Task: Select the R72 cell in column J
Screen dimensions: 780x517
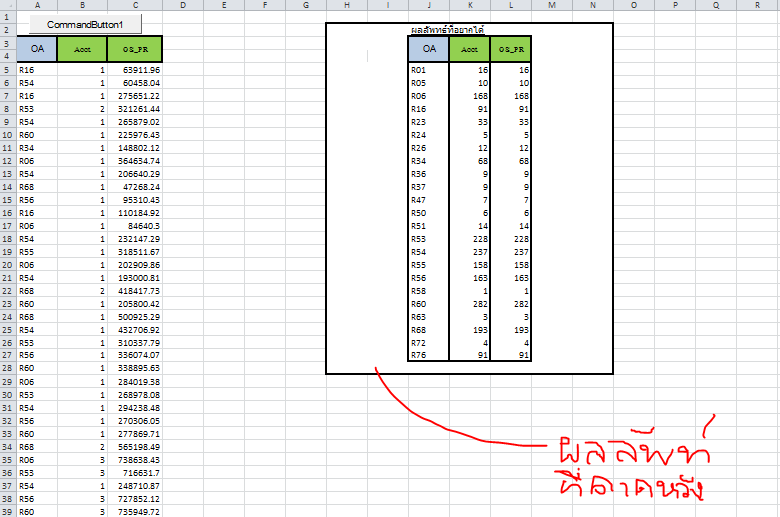Action: pos(428,342)
